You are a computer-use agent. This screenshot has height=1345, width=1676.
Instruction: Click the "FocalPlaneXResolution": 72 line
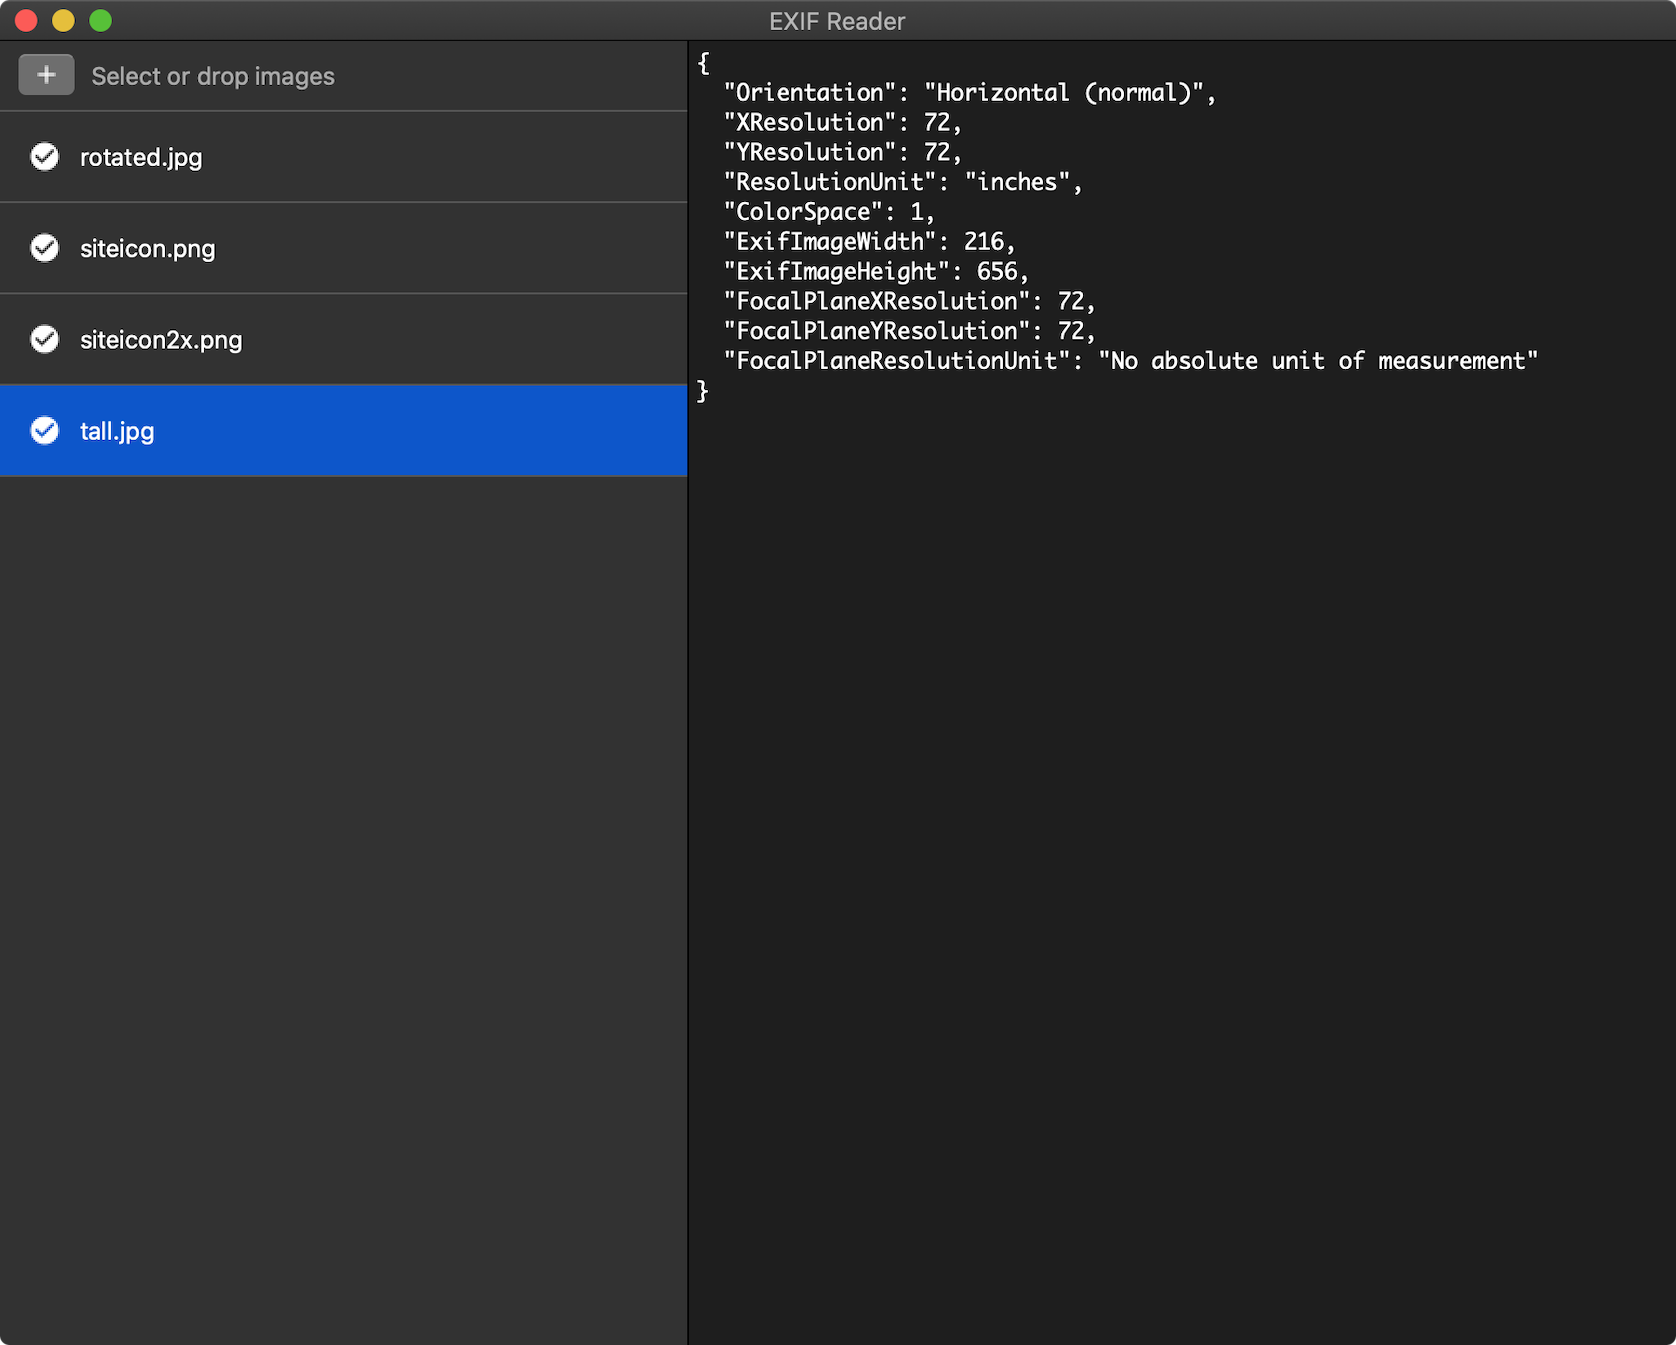click(x=909, y=301)
